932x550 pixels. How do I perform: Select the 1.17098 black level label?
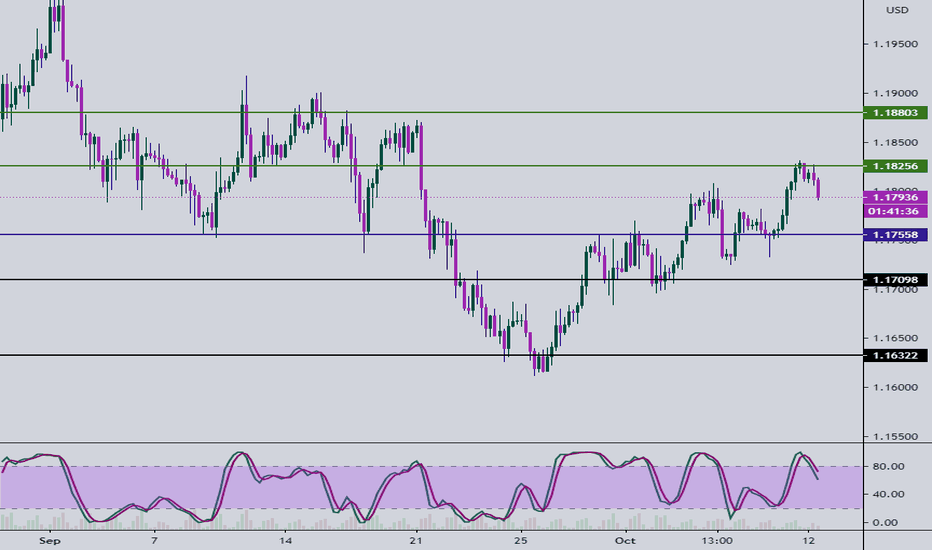[x=895, y=279]
